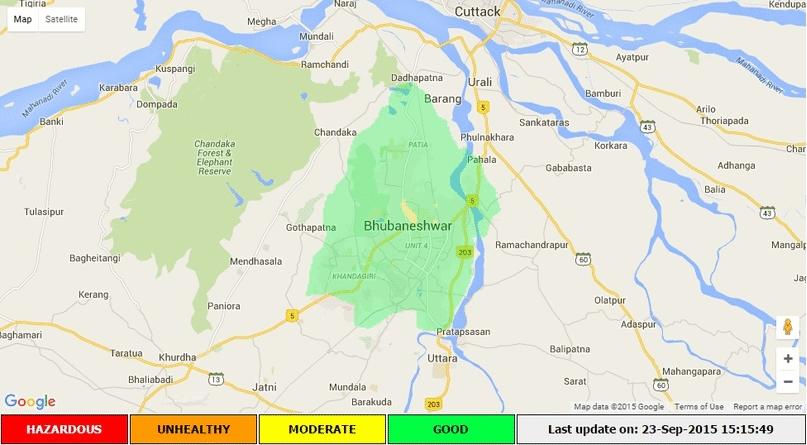807x445 pixels.
Task: Open the Terms of Use link
Action: click(699, 407)
